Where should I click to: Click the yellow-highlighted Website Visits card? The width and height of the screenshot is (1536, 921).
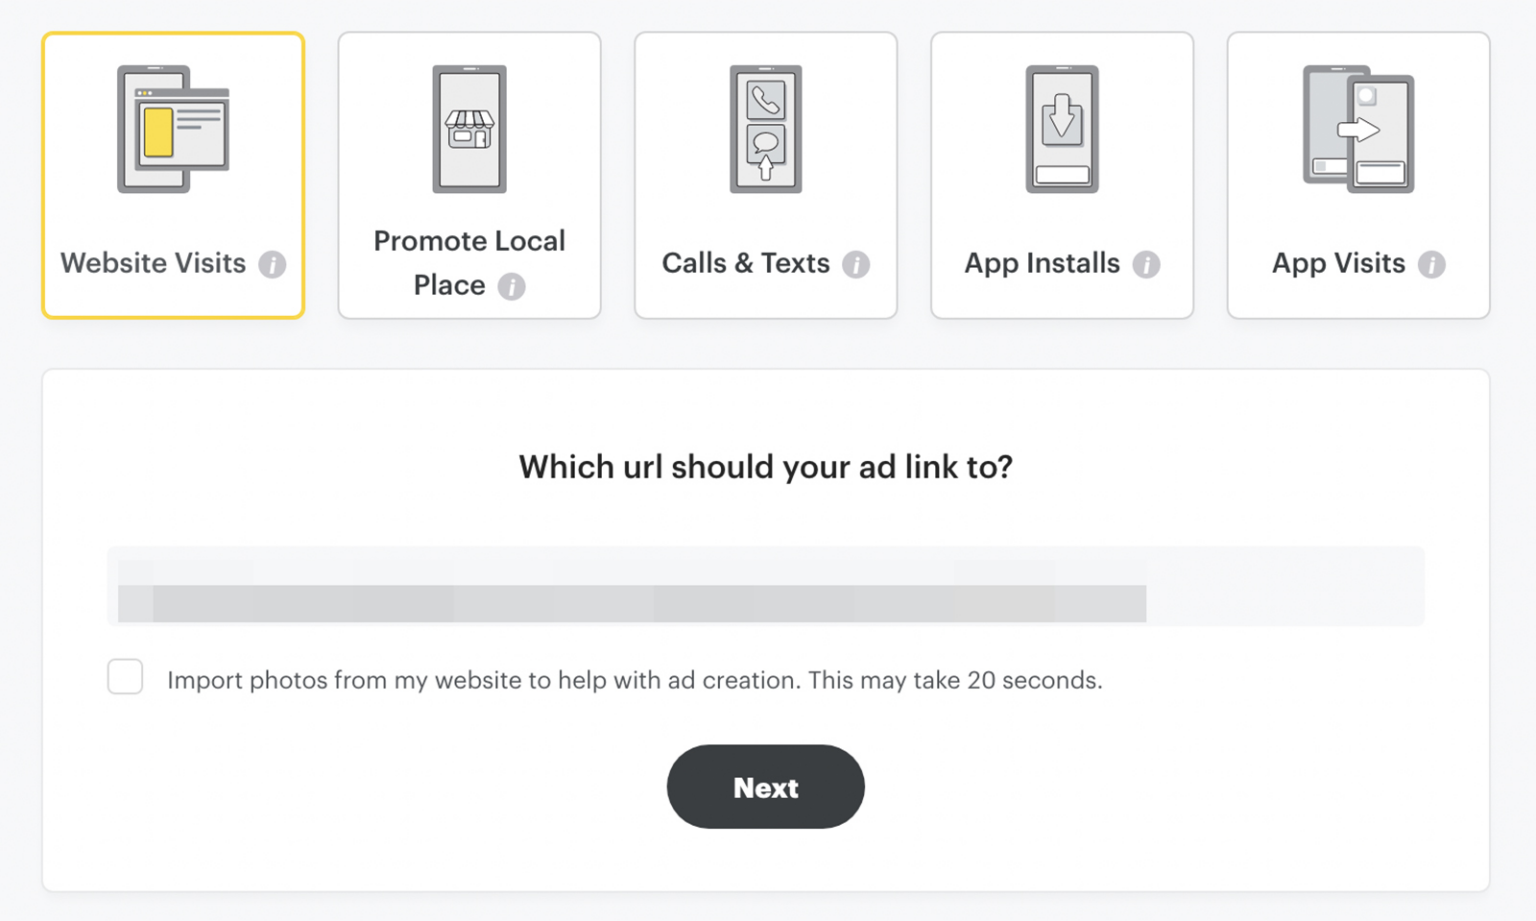pos(172,175)
